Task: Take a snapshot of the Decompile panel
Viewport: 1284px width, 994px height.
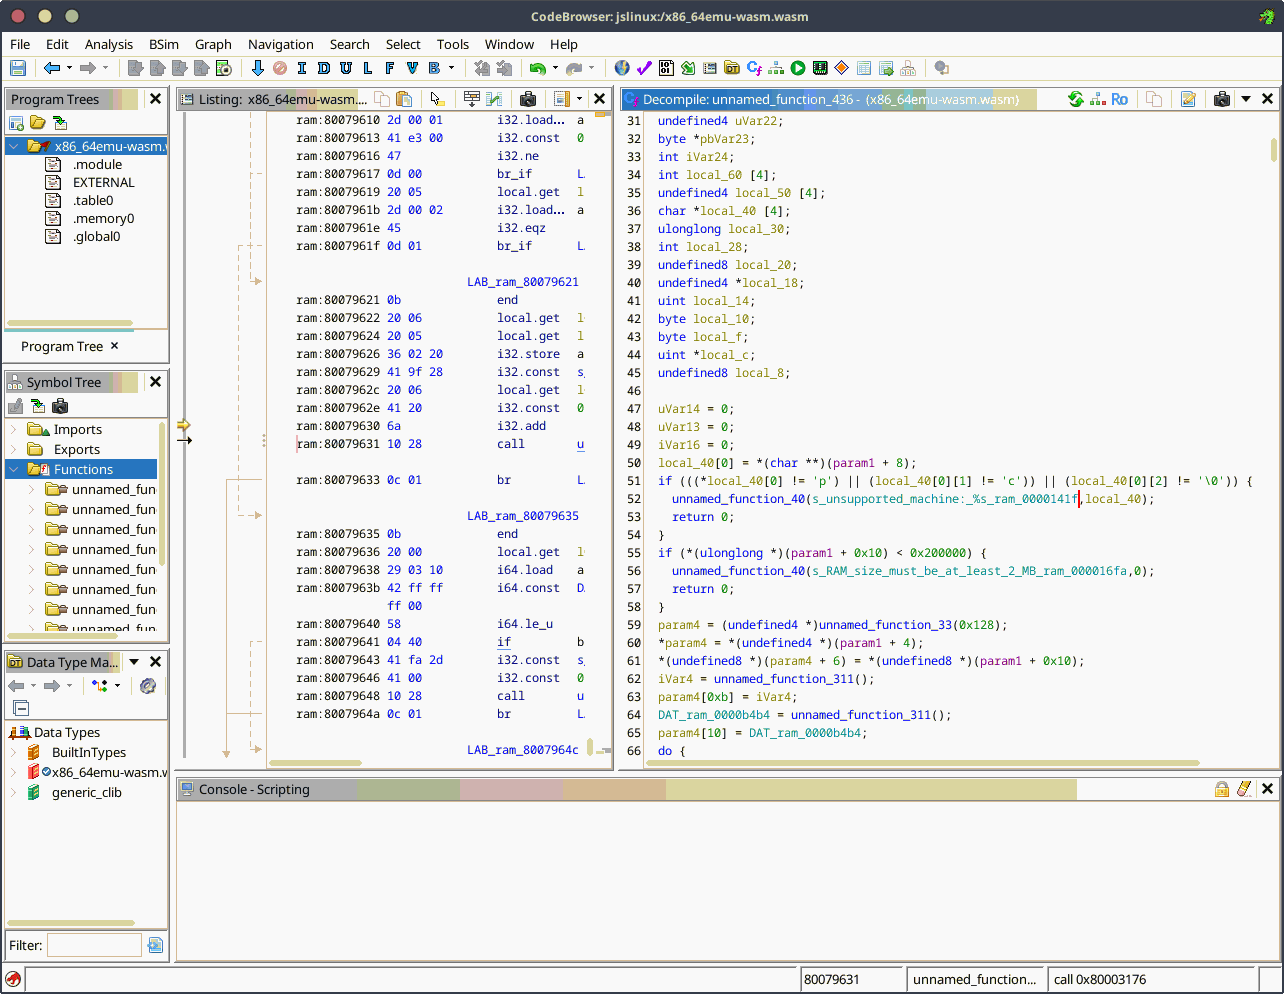Action: coord(1223,99)
